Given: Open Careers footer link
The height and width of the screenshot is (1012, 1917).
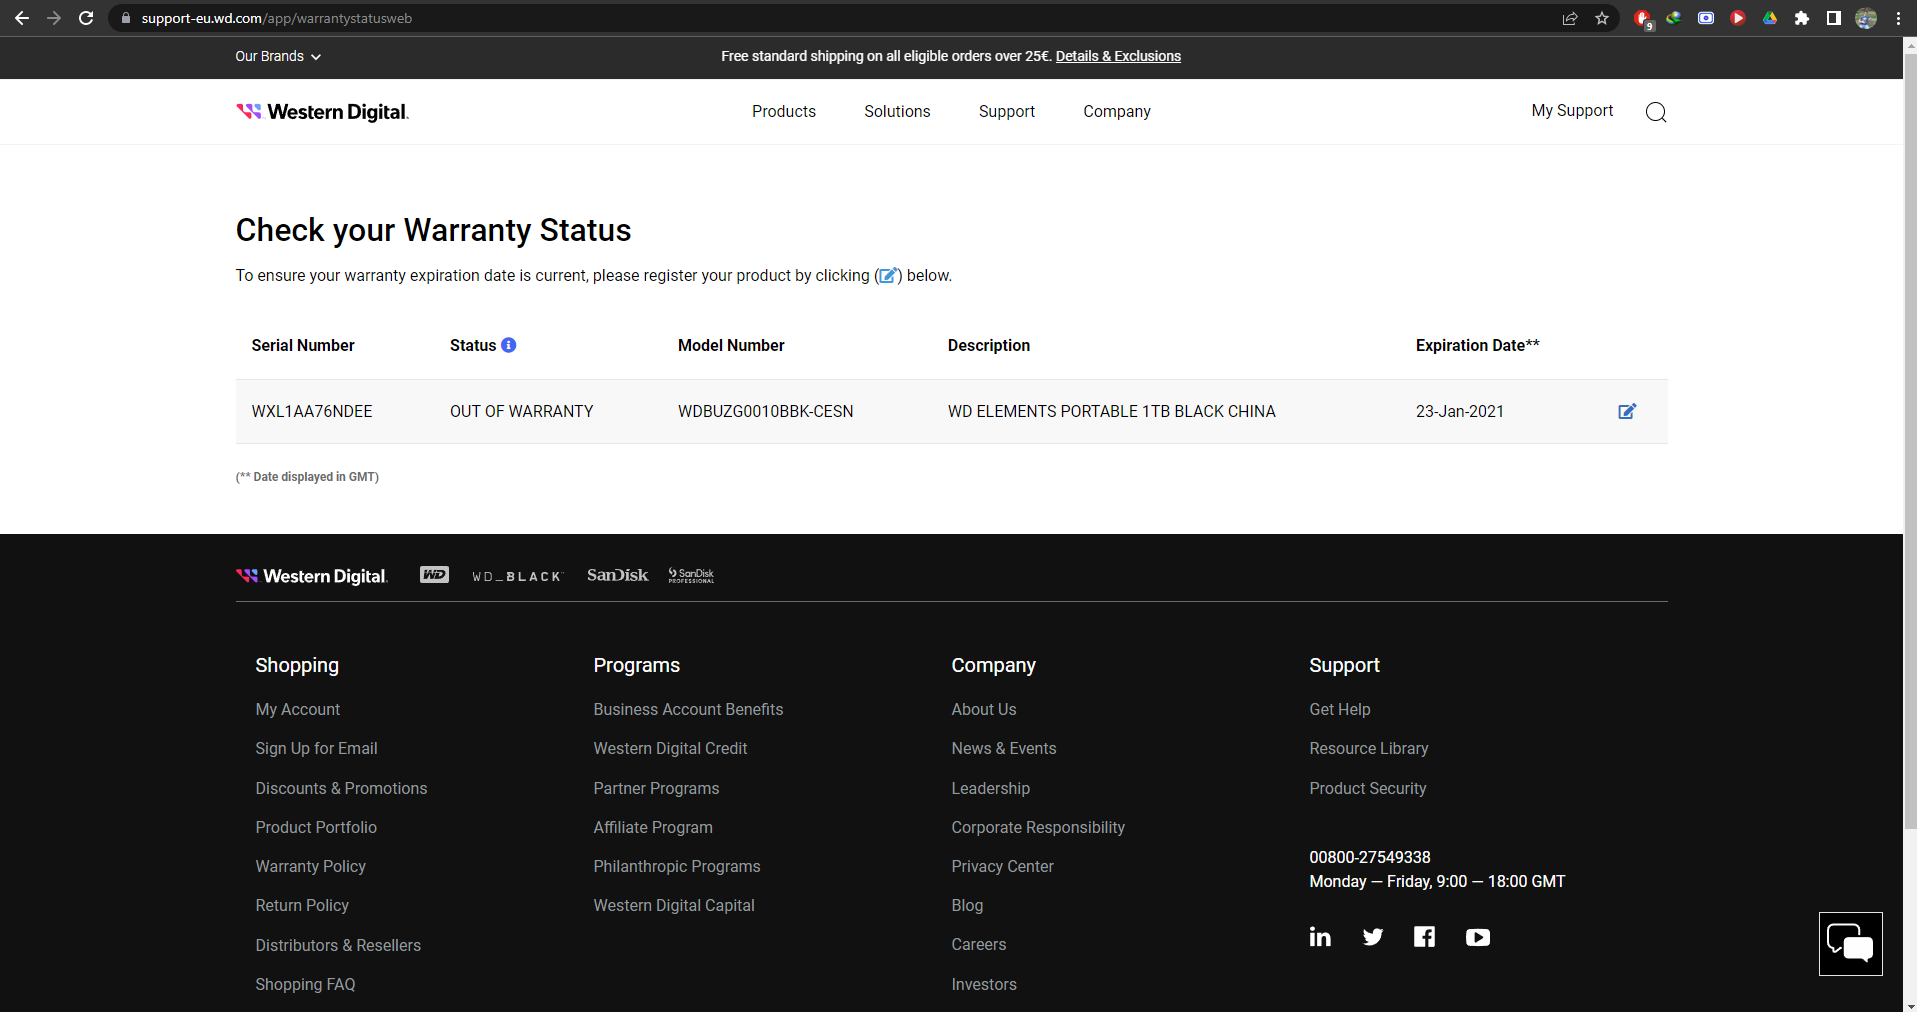Looking at the screenshot, I should coord(979,944).
